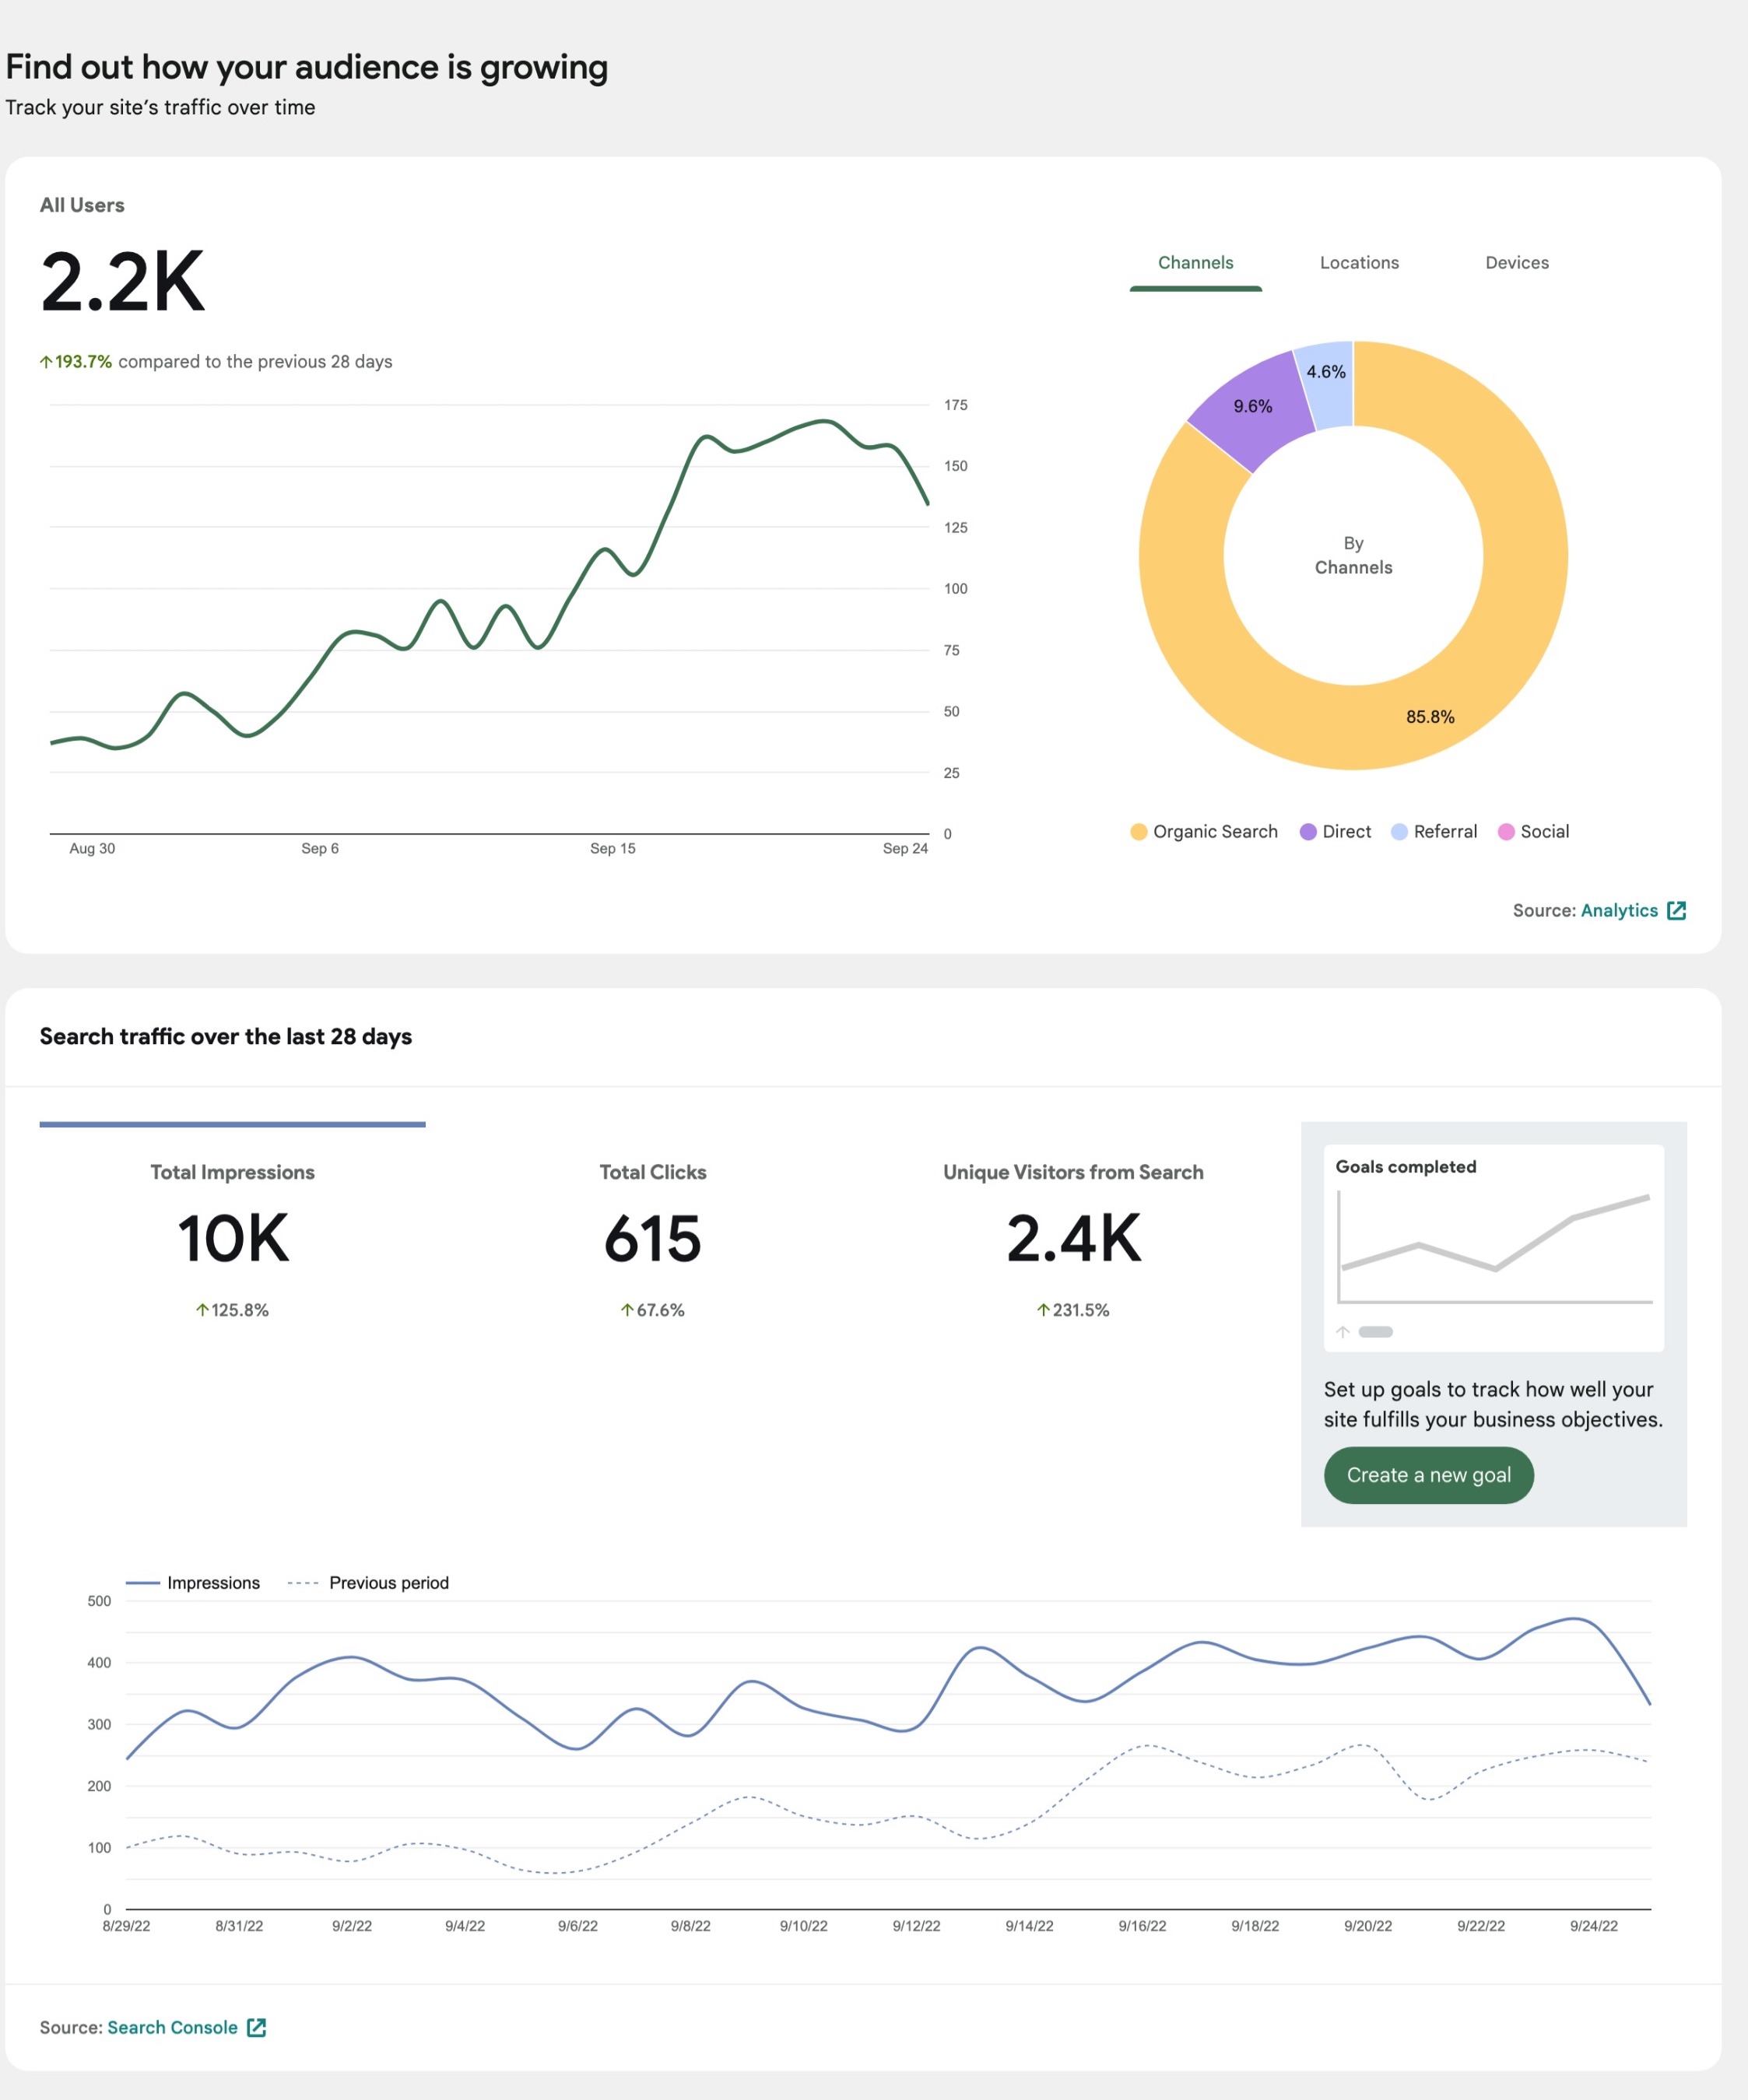Image resolution: width=1748 pixels, height=2100 pixels.
Task: Click 'Find out how your audience is growing' title
Action: coord(307,67)
